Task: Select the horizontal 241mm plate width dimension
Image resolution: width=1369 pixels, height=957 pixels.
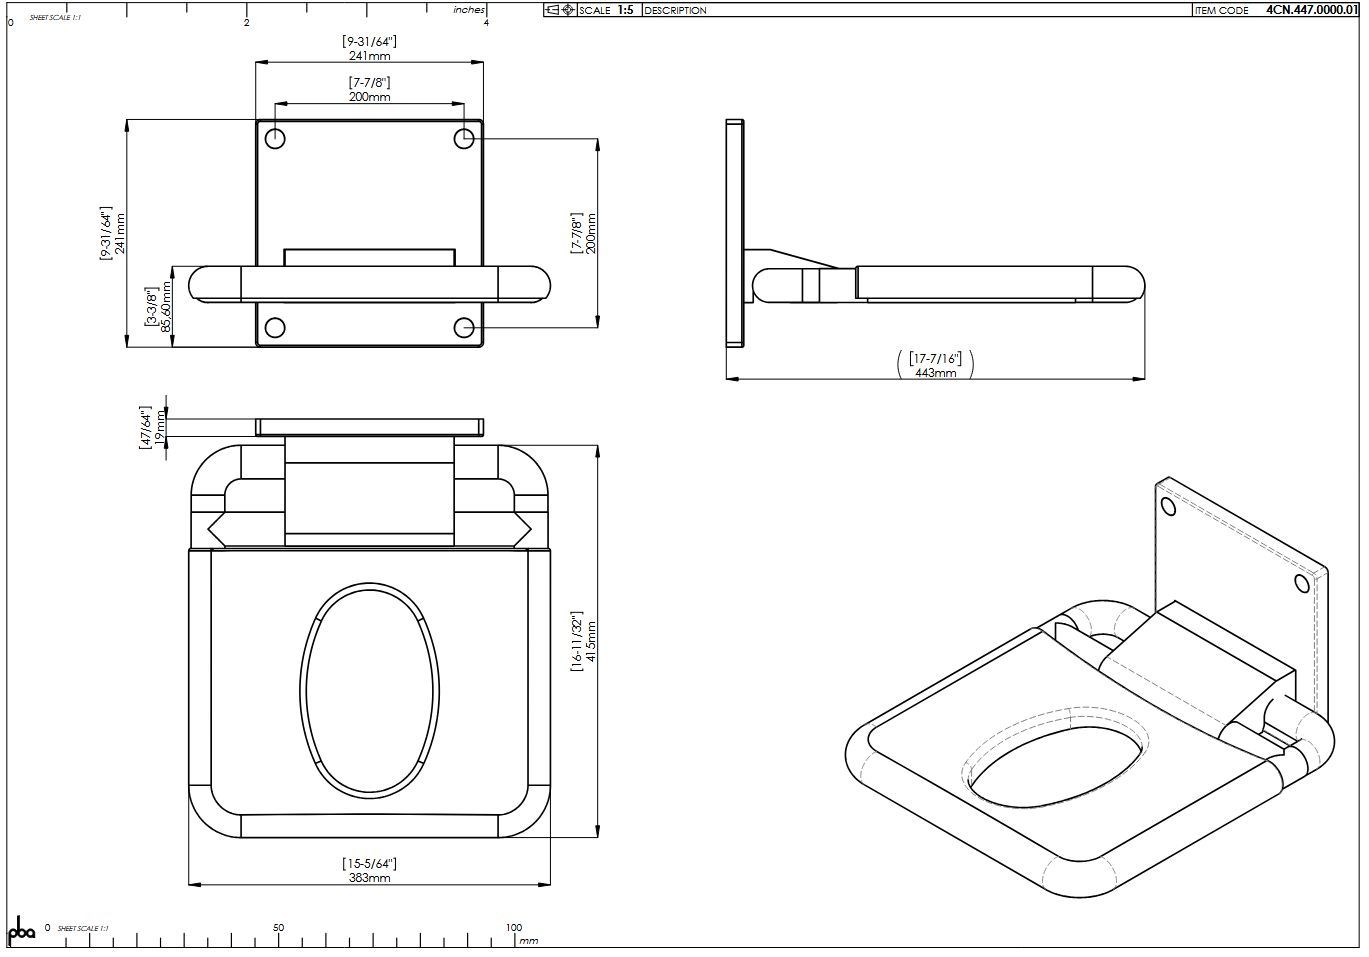Action: 369,56
